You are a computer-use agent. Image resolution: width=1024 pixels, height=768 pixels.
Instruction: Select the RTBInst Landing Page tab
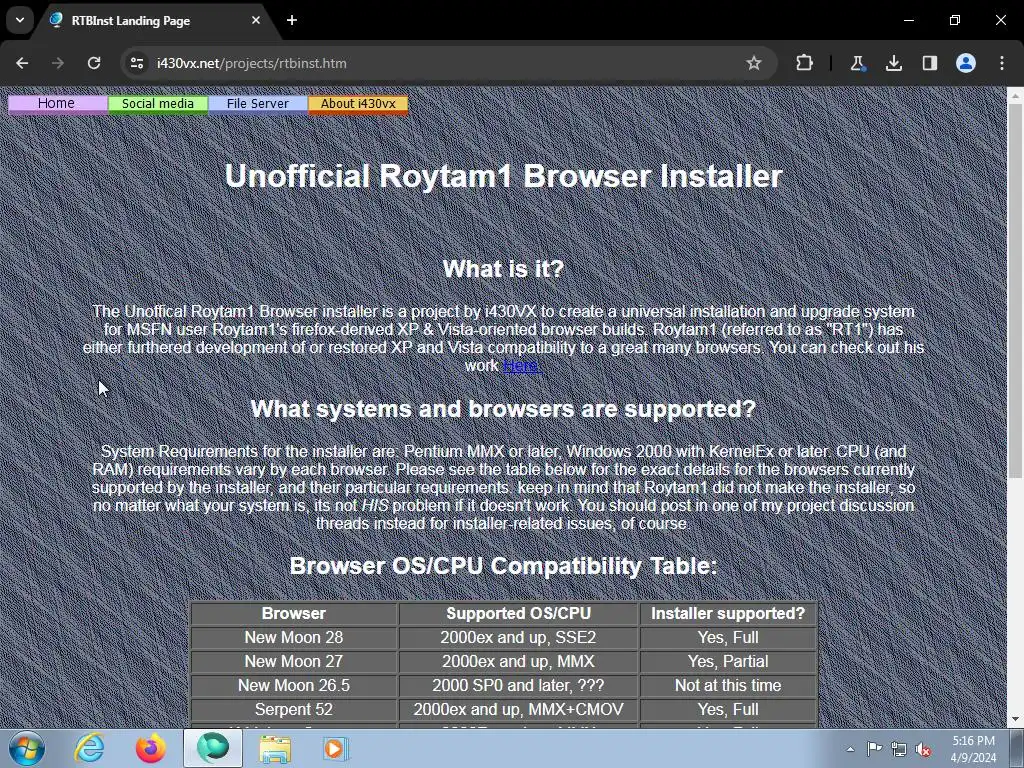[155, 21]
